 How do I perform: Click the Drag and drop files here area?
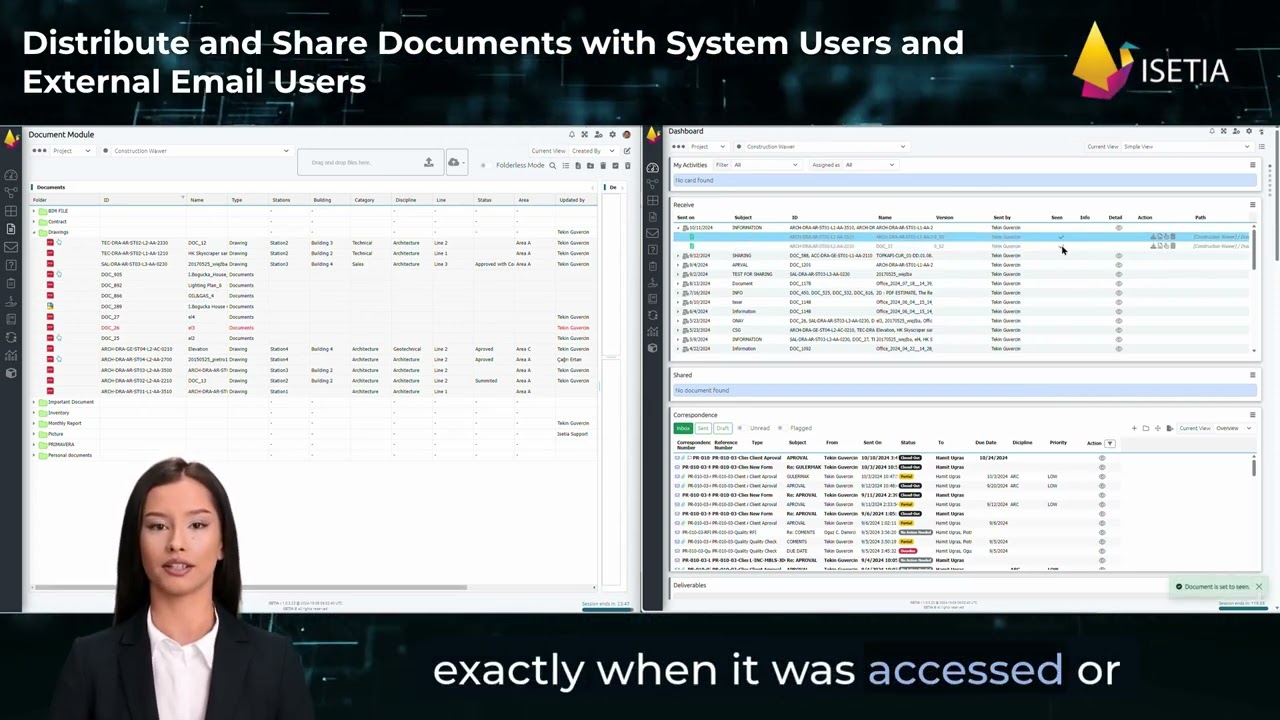pos(369,162)
